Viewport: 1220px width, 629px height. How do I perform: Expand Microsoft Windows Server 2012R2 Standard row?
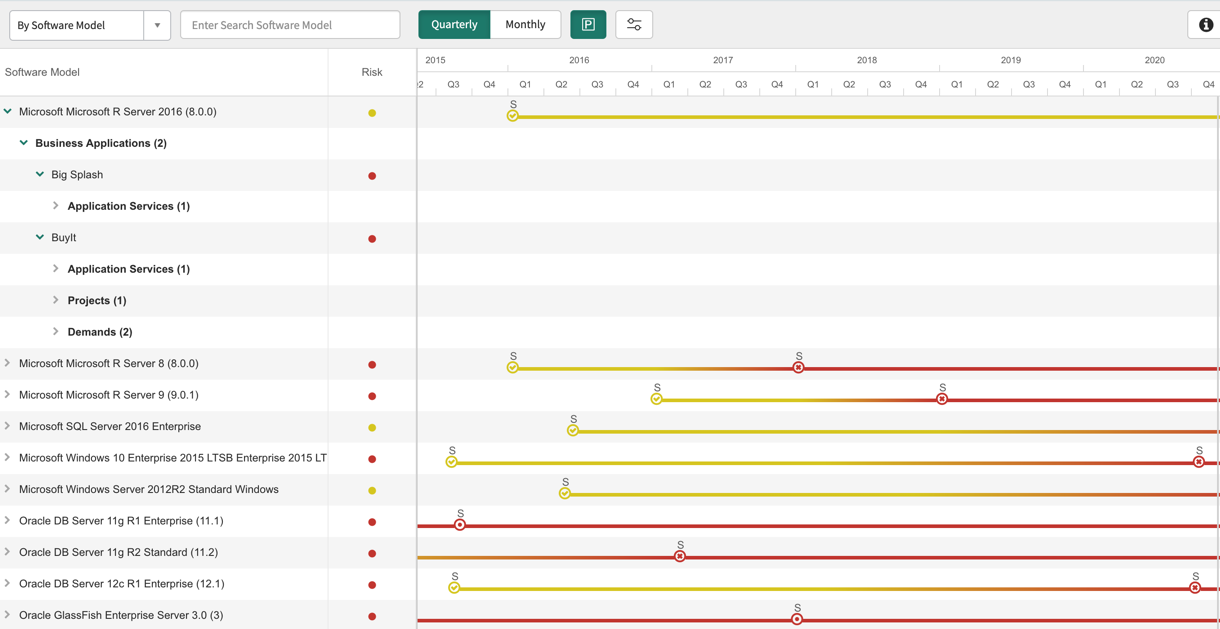coord(8,489)
